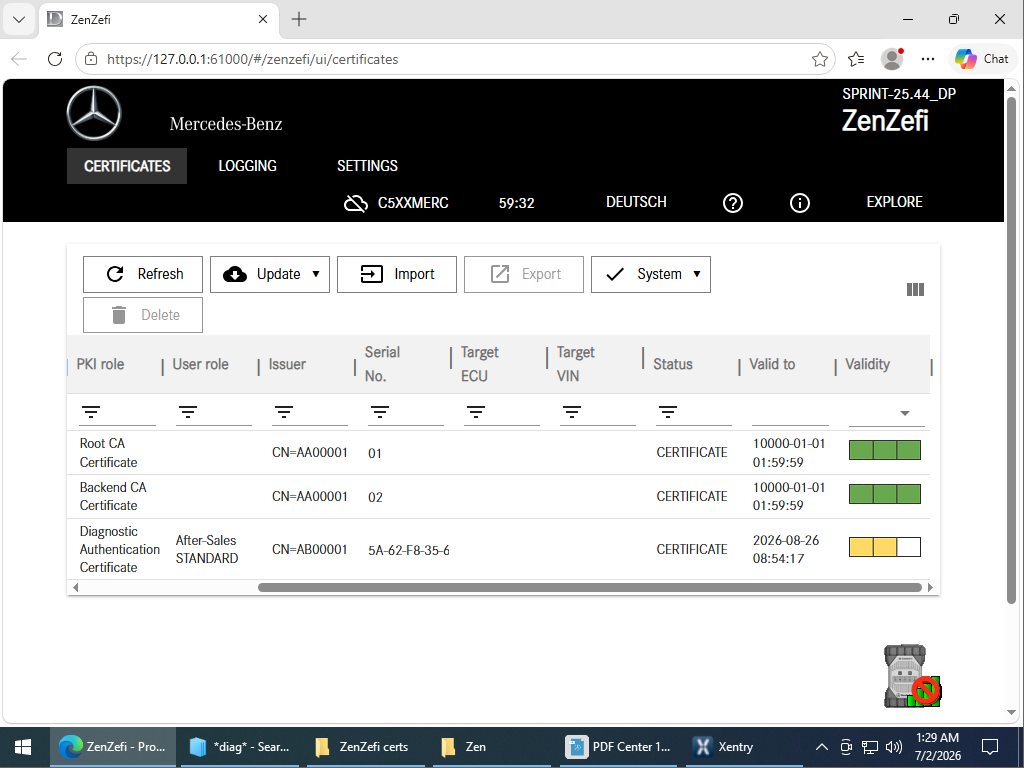Click the Refresh button
Image resolution: width=1024 pixels, height=768 pixels.
(143, 274)
